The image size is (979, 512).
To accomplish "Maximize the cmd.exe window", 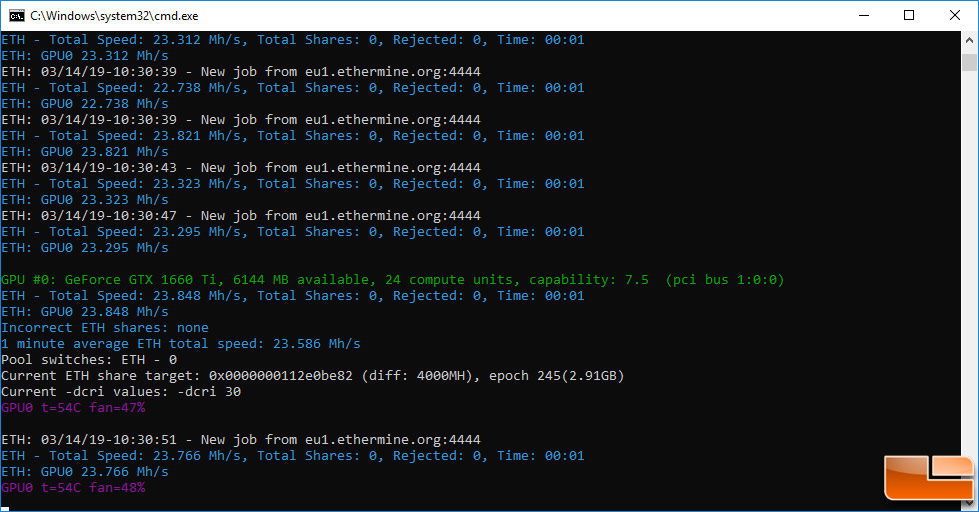I will [x=909, y=16].
